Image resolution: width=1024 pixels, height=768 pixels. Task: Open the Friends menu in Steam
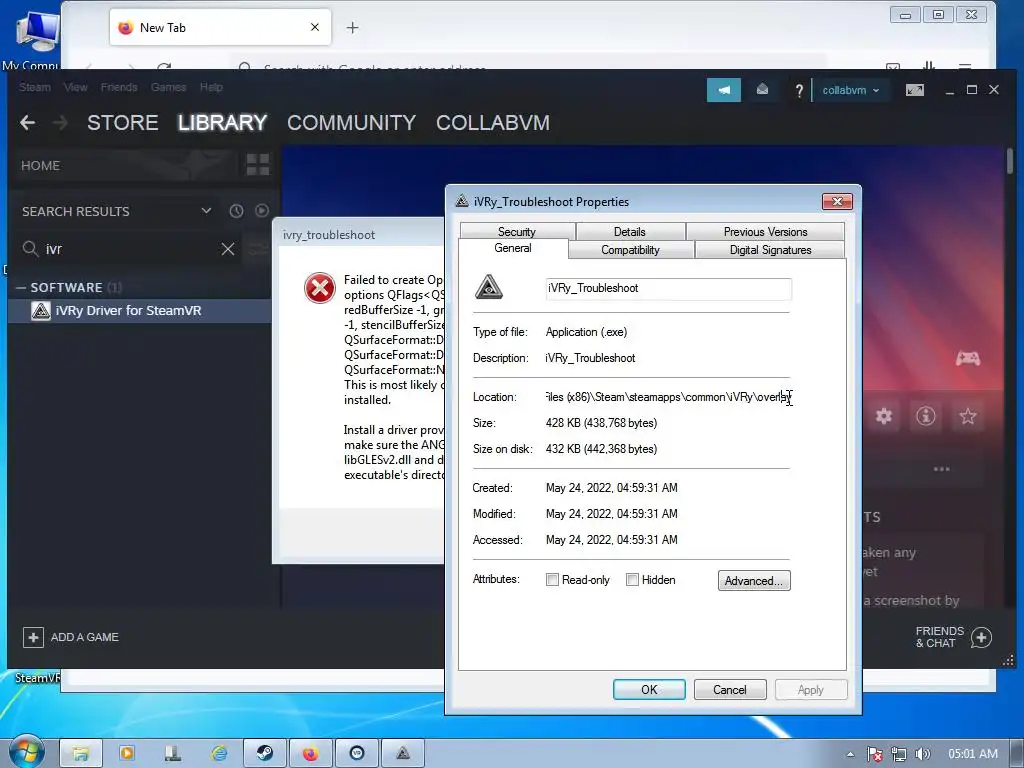pos(119,87)
